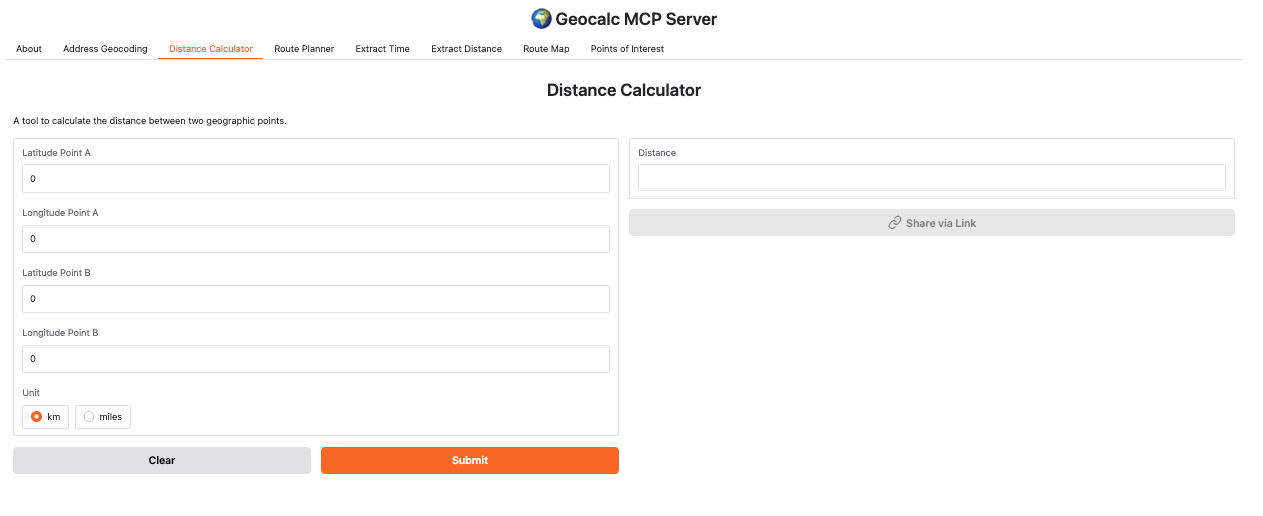This screenshot has height=516, width=1263.
Task: Open the Route Map tab
Action: [546, 49]
